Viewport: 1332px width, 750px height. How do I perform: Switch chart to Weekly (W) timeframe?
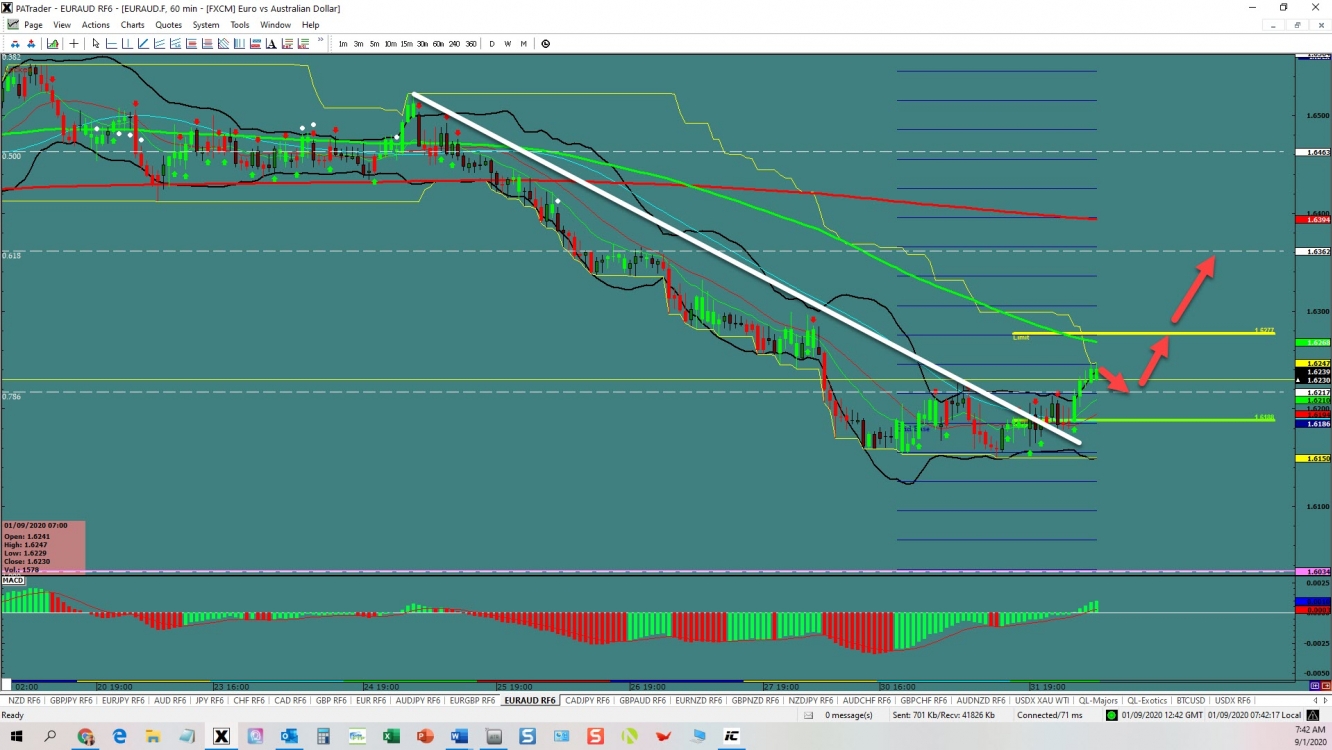tap(507, 43)
